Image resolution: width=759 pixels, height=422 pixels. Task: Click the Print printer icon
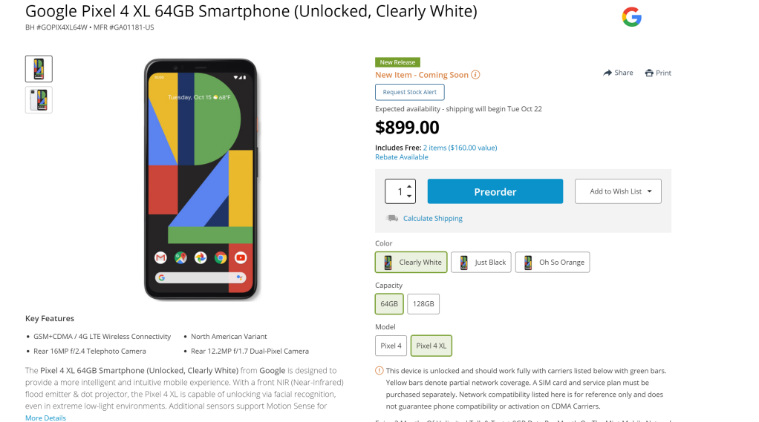pyautogui.click(x=650, y=73)
